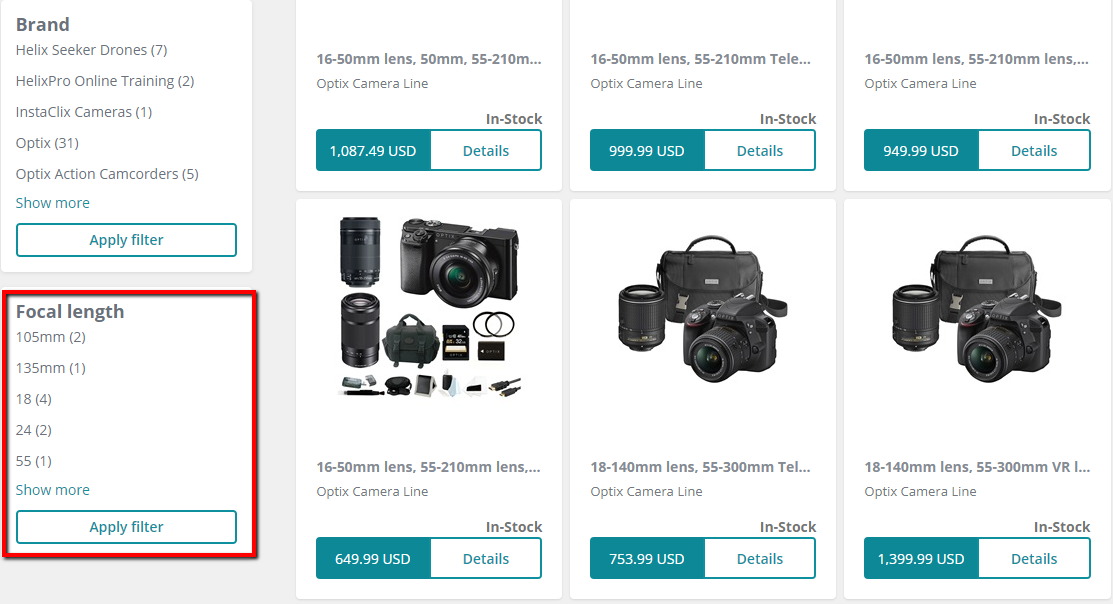Expand Focal length list with Show more

coord(53,490)
